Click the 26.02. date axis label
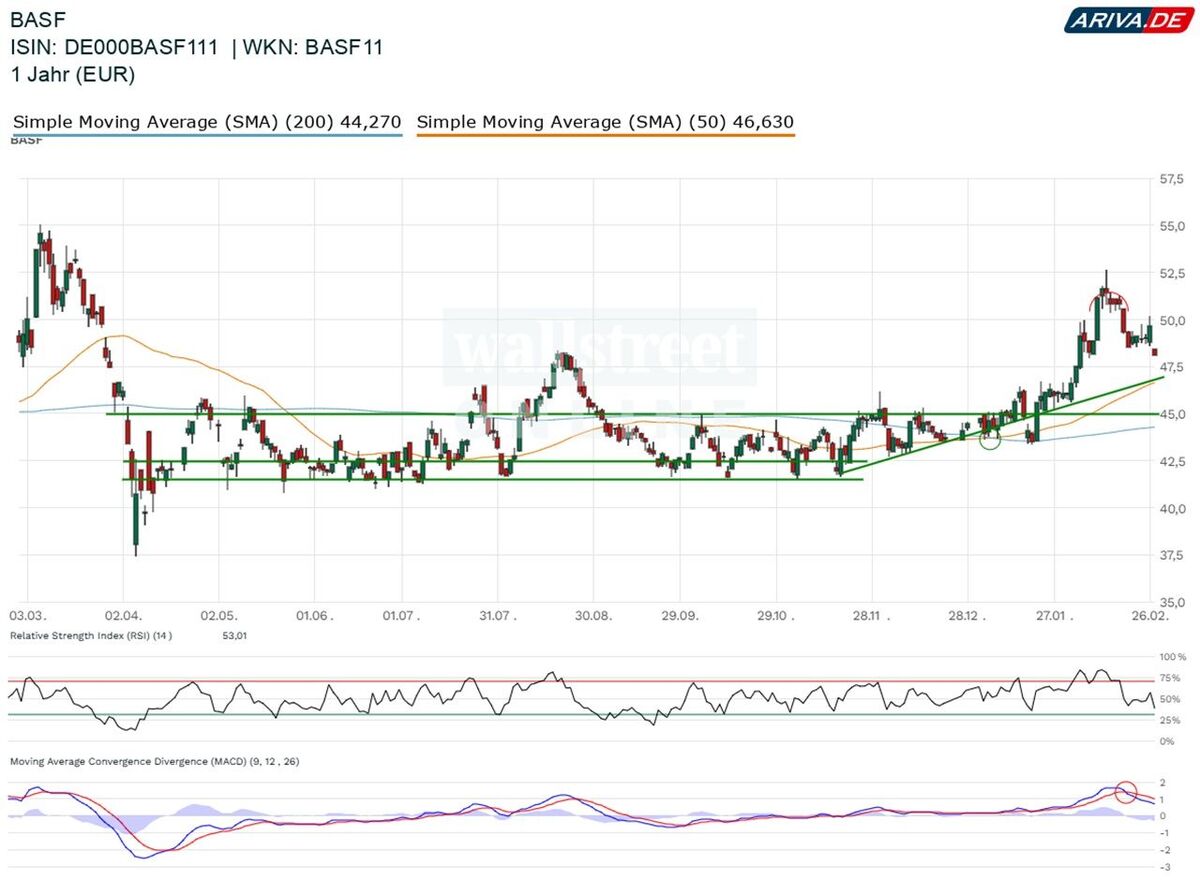The image size is (1200, 881). coord(1151,617)
